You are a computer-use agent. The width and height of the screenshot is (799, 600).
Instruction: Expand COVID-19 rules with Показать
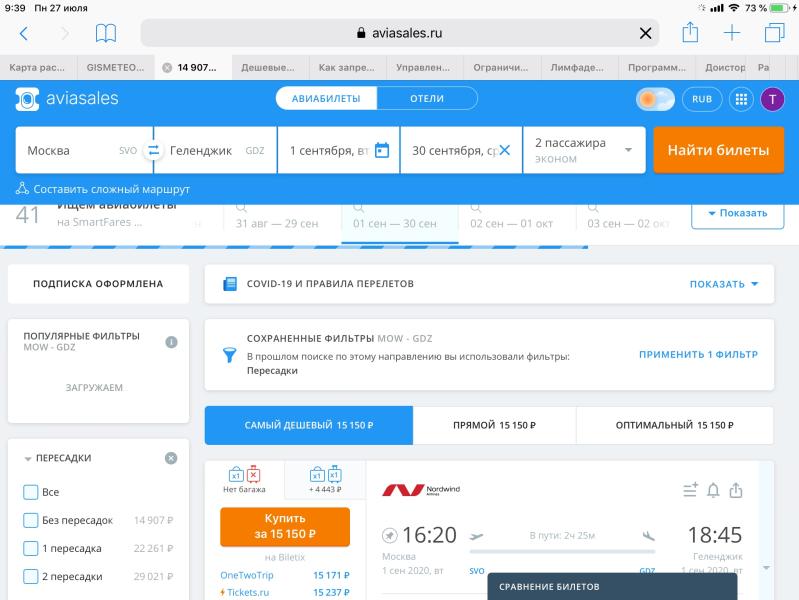click(x=723, y=284)
